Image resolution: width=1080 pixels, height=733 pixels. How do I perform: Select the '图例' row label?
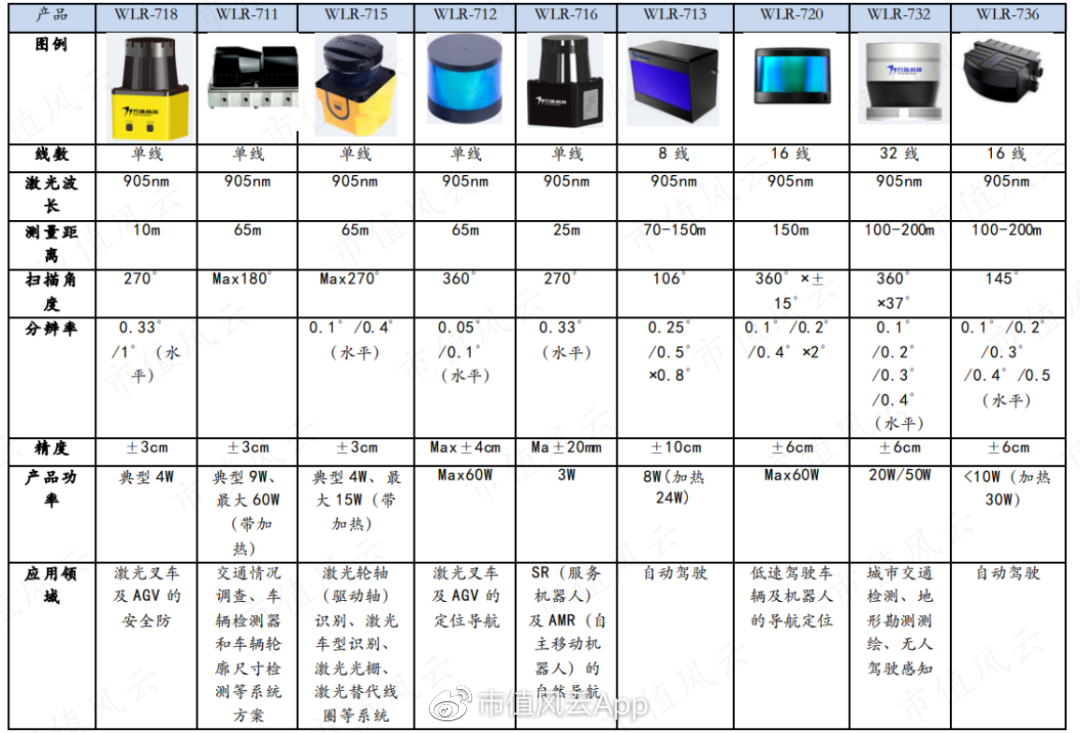point(52,45)
